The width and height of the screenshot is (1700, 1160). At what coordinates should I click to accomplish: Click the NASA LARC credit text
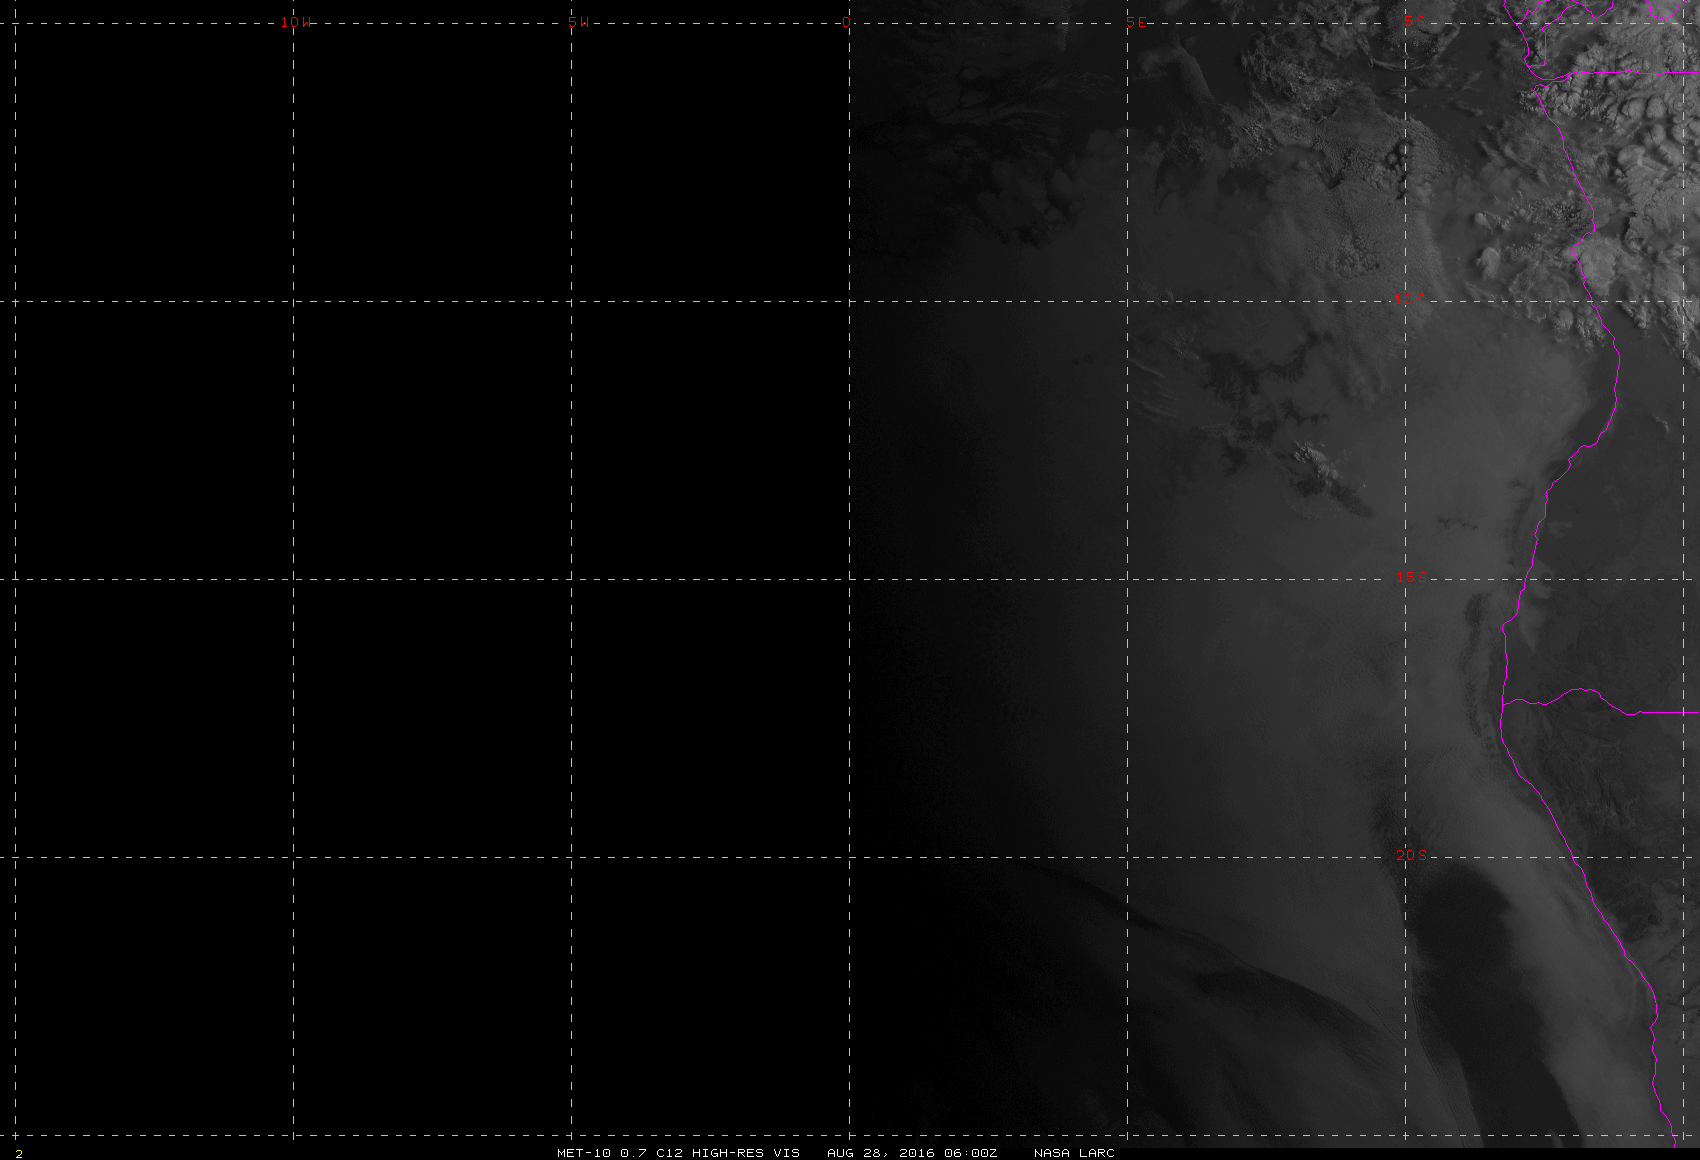point(1074,1153)
